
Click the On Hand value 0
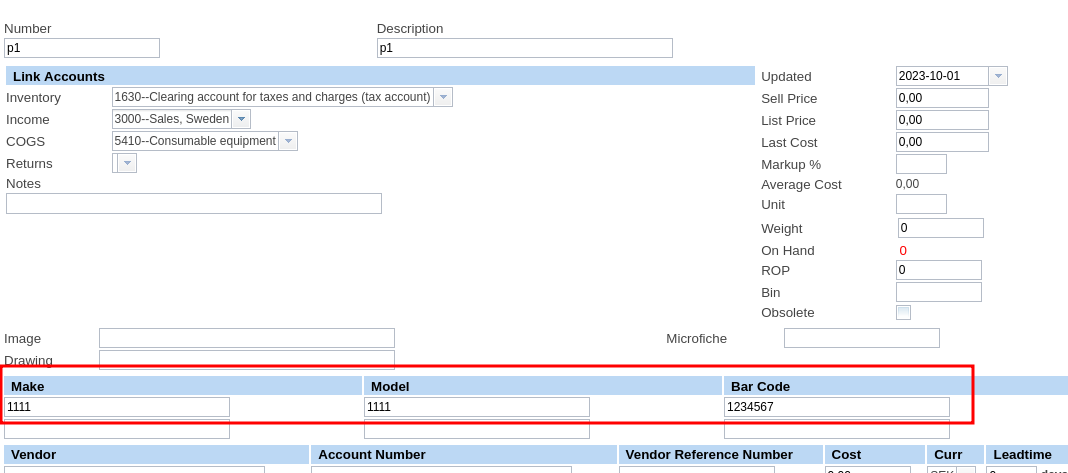[x=903, y=251]
